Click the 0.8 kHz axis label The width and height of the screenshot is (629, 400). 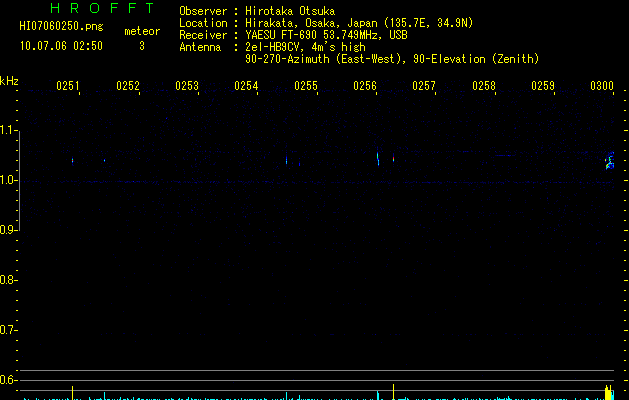[x=9, y=280]
